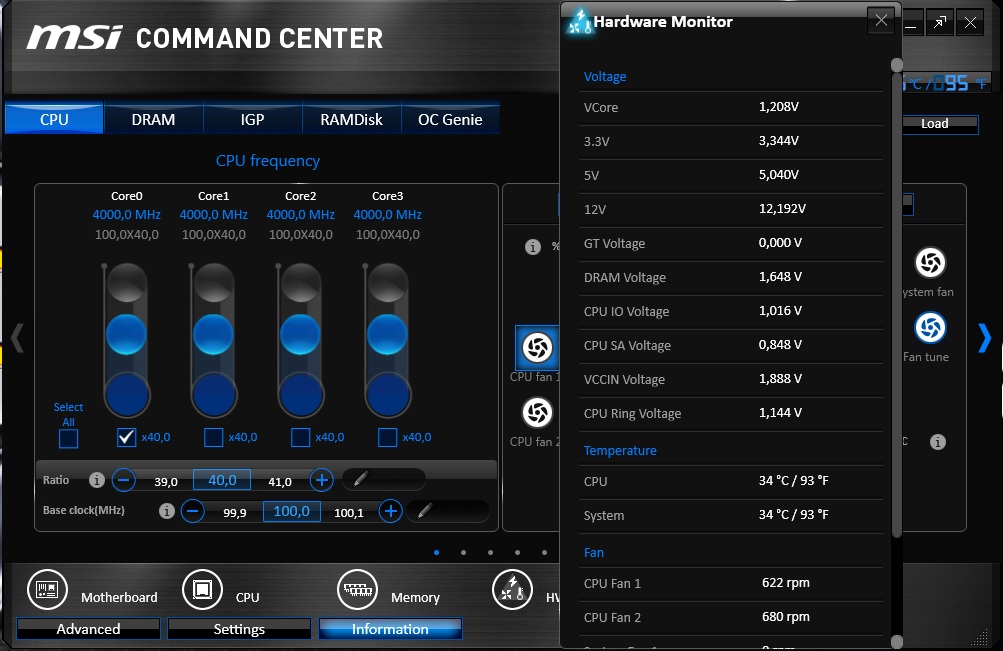Click the Information button

click(390, 629)
